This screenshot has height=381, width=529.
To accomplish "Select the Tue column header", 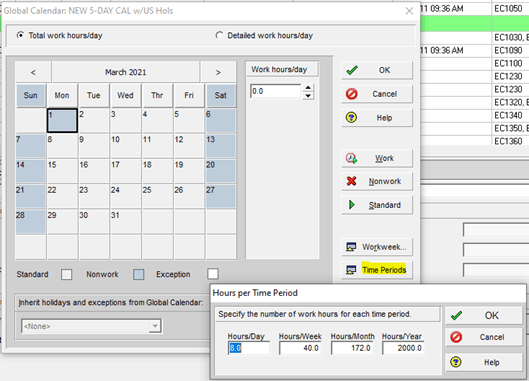I will coord(93,96).
